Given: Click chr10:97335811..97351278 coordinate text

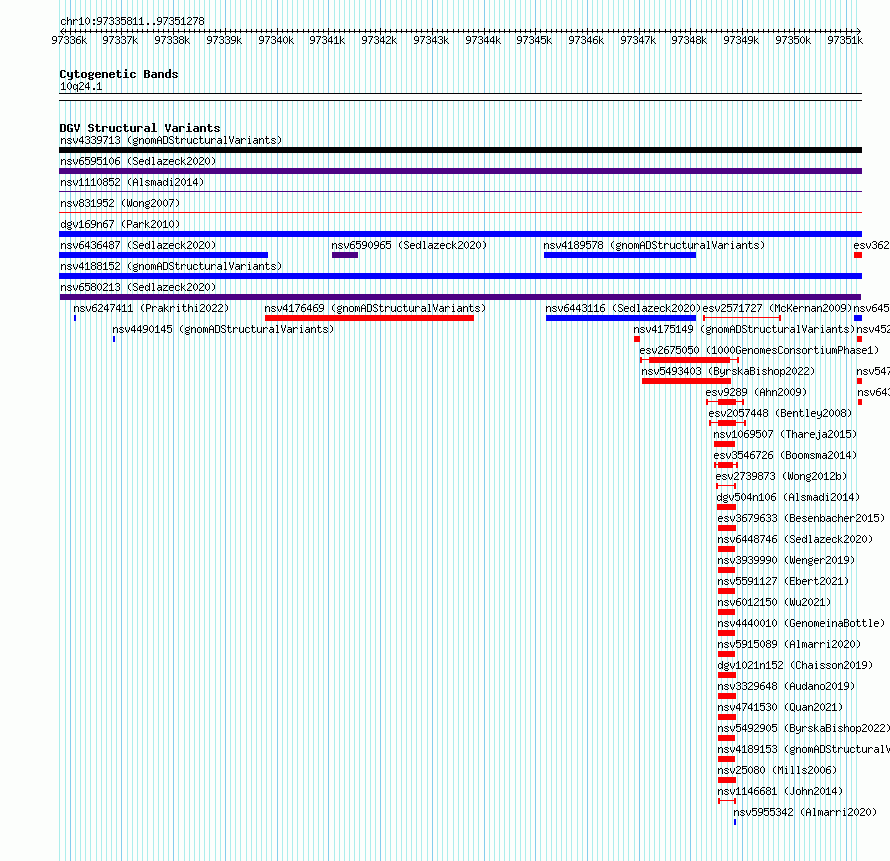Looking at the screenshot, I should [x=132, y=21].
